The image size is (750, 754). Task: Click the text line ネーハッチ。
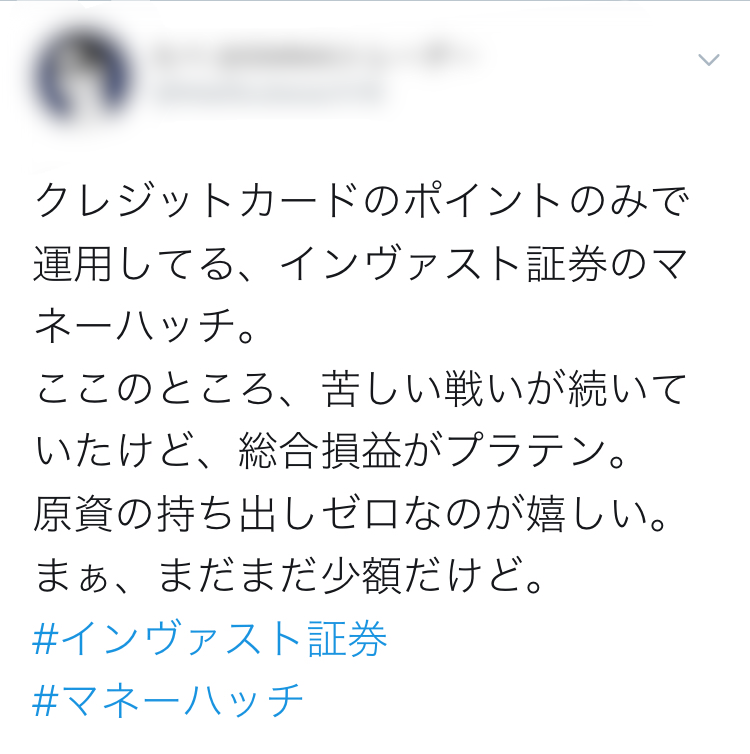(x=144, y=326)
